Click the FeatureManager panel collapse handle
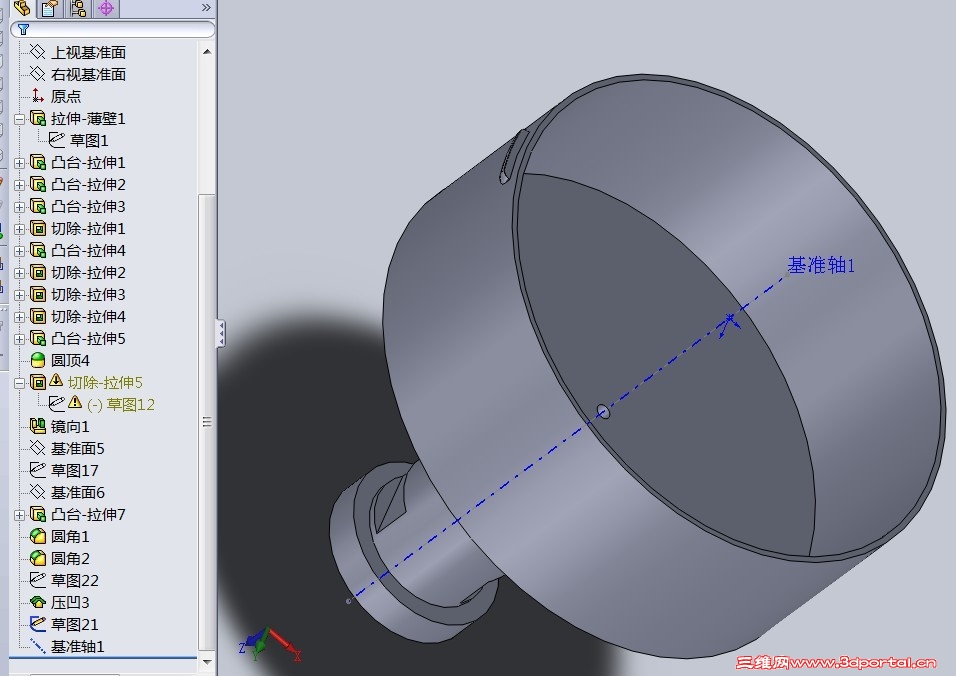The image size is (956, 676). pyautogui.click(x=221, y=333)
